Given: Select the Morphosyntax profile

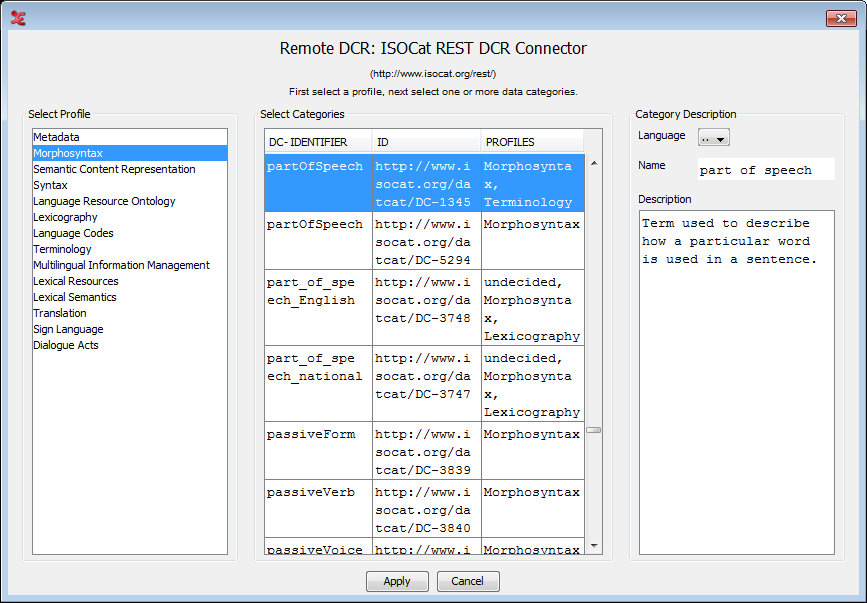Looking at the screenshot, I should pos(129,153).
